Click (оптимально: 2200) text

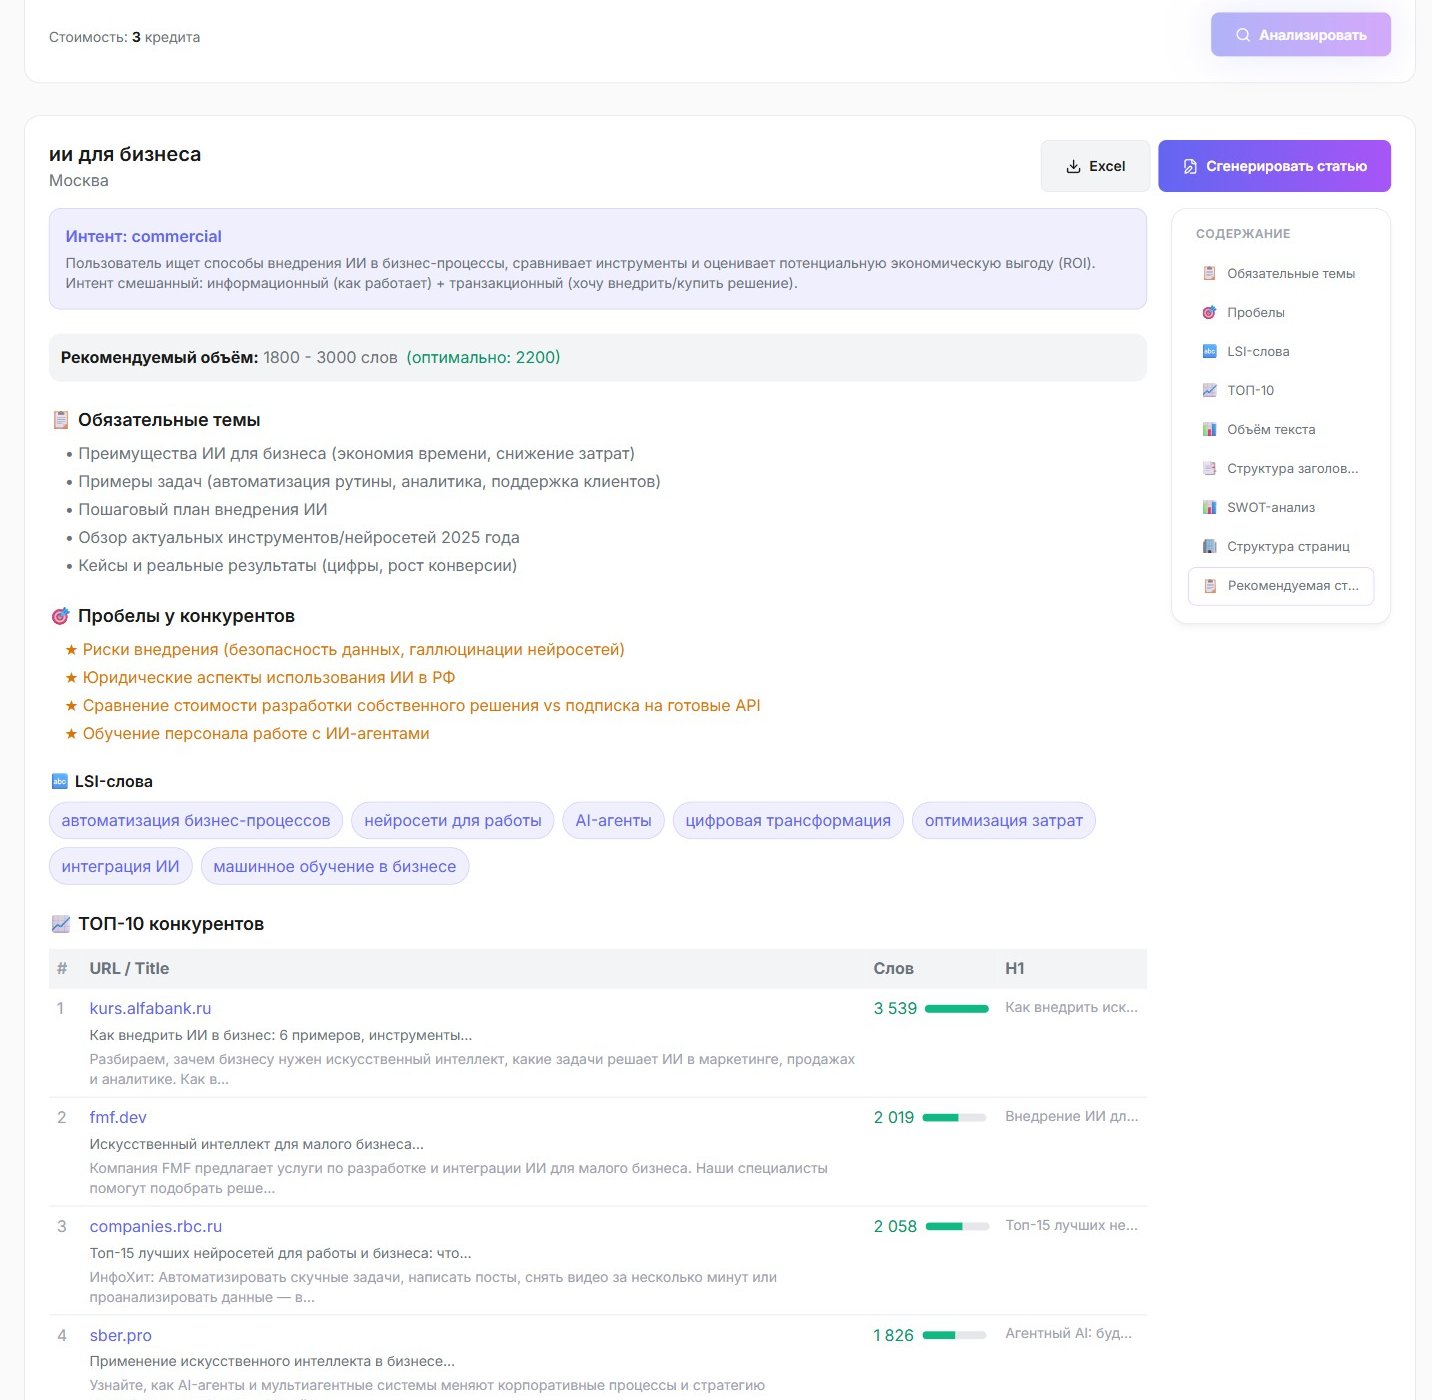[x=483, y=357]
